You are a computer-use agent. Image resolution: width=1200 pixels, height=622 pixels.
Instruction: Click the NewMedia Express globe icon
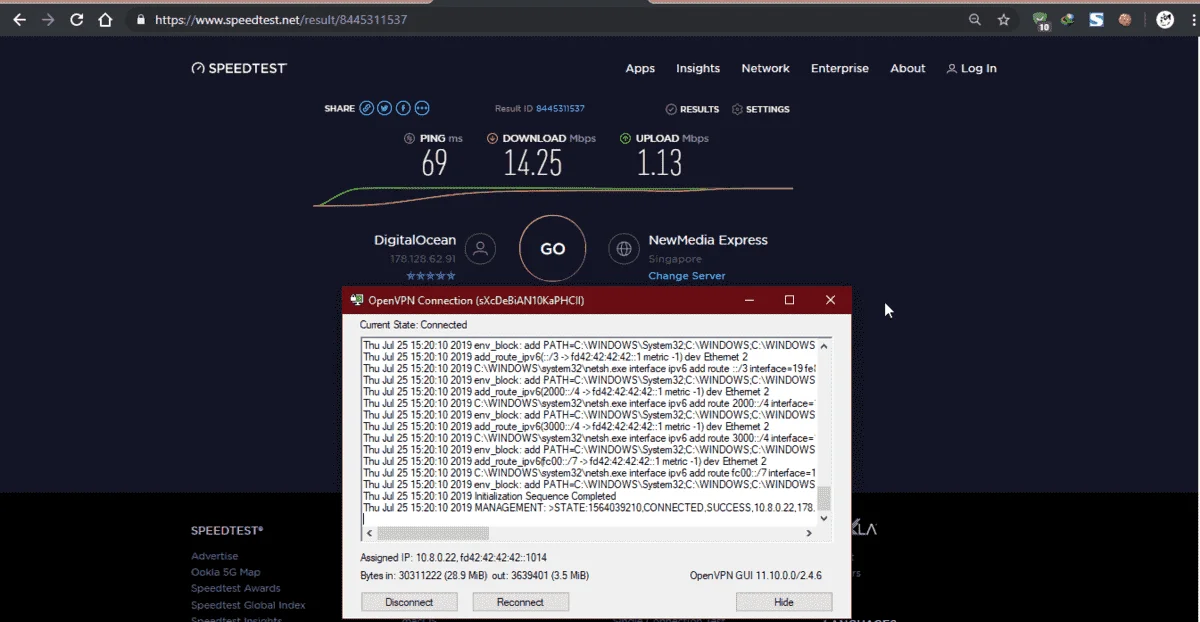click(624, 249)
